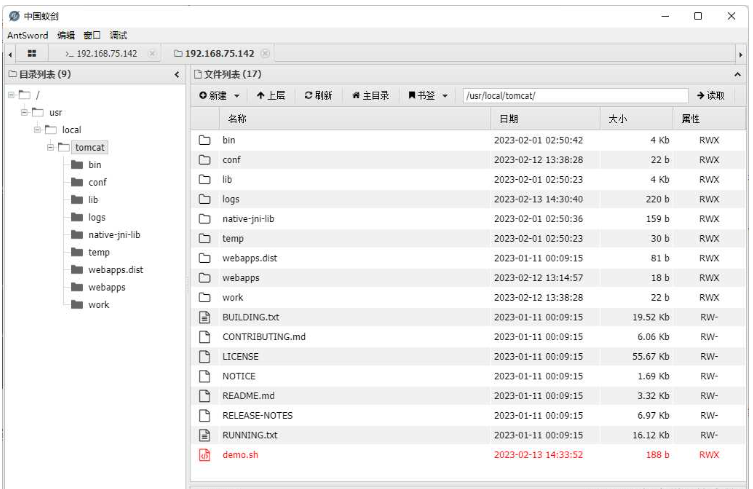Open the 书签 dropdown arrow
Viewport: 753px width, 489px height.
(445, 96)
